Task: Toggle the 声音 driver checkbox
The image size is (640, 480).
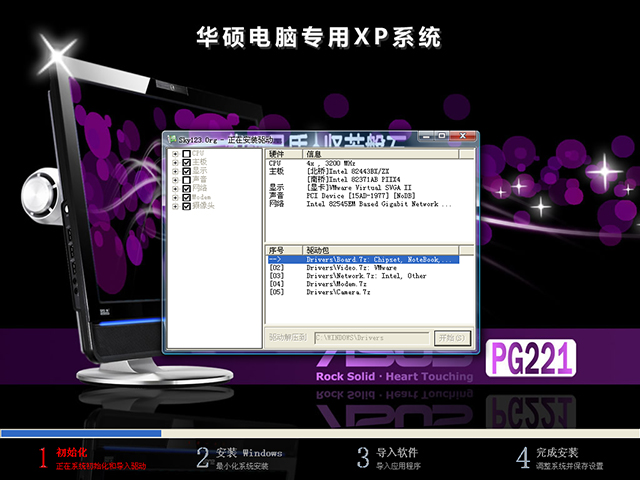Action: click(186, 179)
